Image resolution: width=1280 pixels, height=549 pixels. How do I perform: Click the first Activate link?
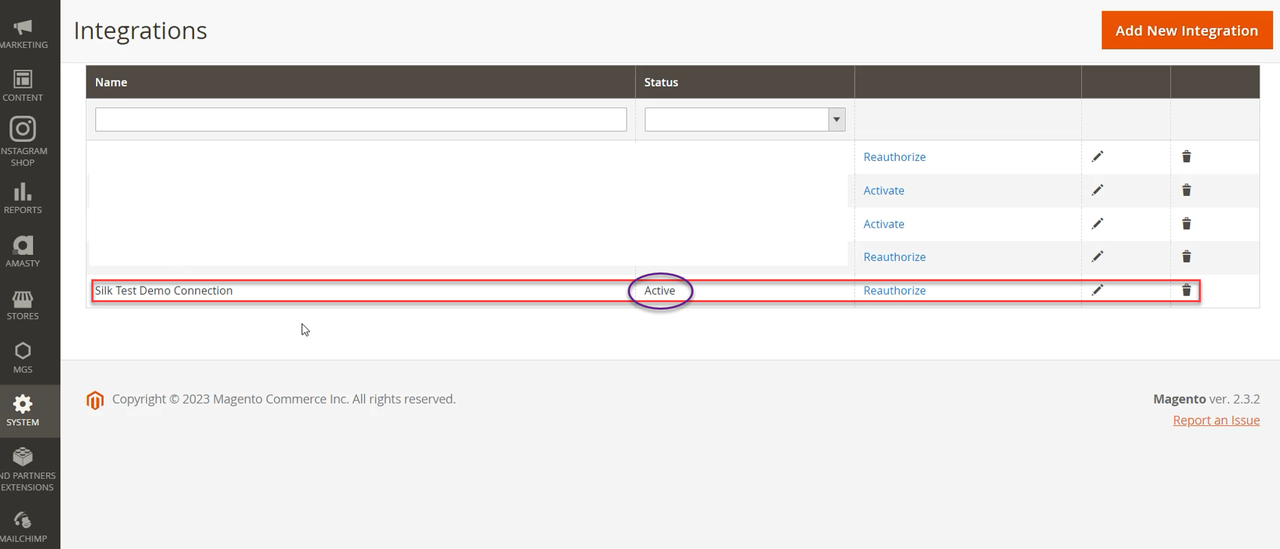(x=883, y=191)
